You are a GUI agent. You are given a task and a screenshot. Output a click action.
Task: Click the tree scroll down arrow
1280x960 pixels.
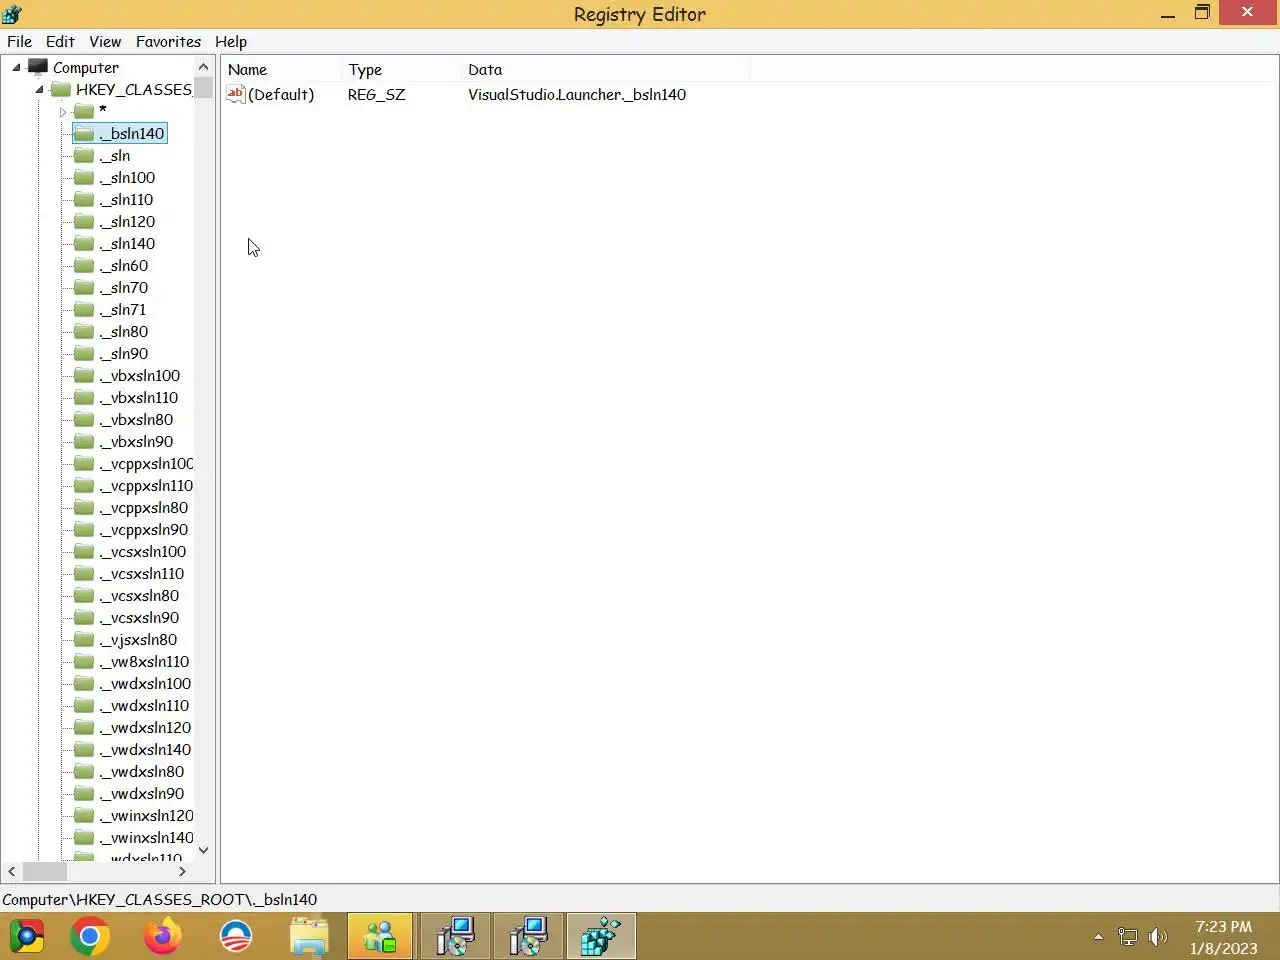coord(204,850)
